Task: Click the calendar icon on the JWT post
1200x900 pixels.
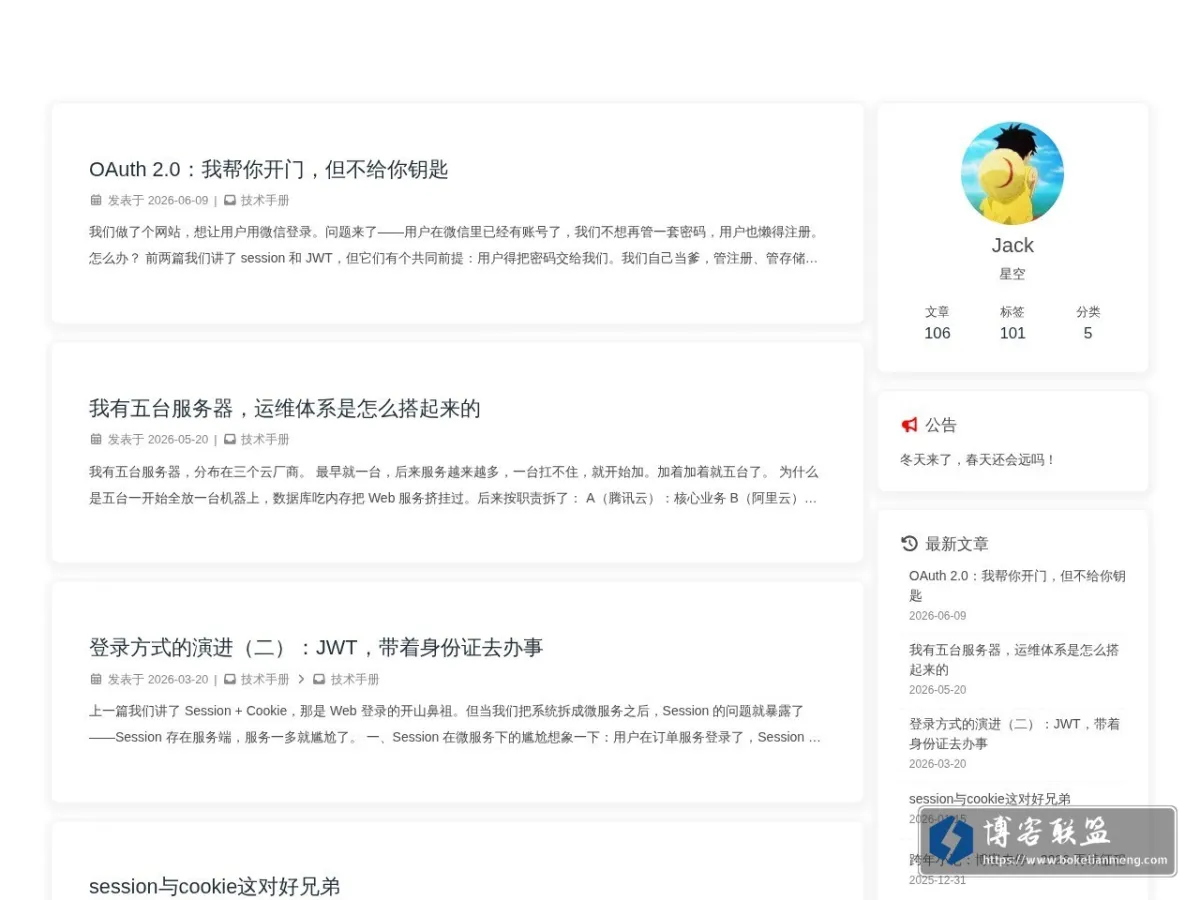Action: click(96, 679)
